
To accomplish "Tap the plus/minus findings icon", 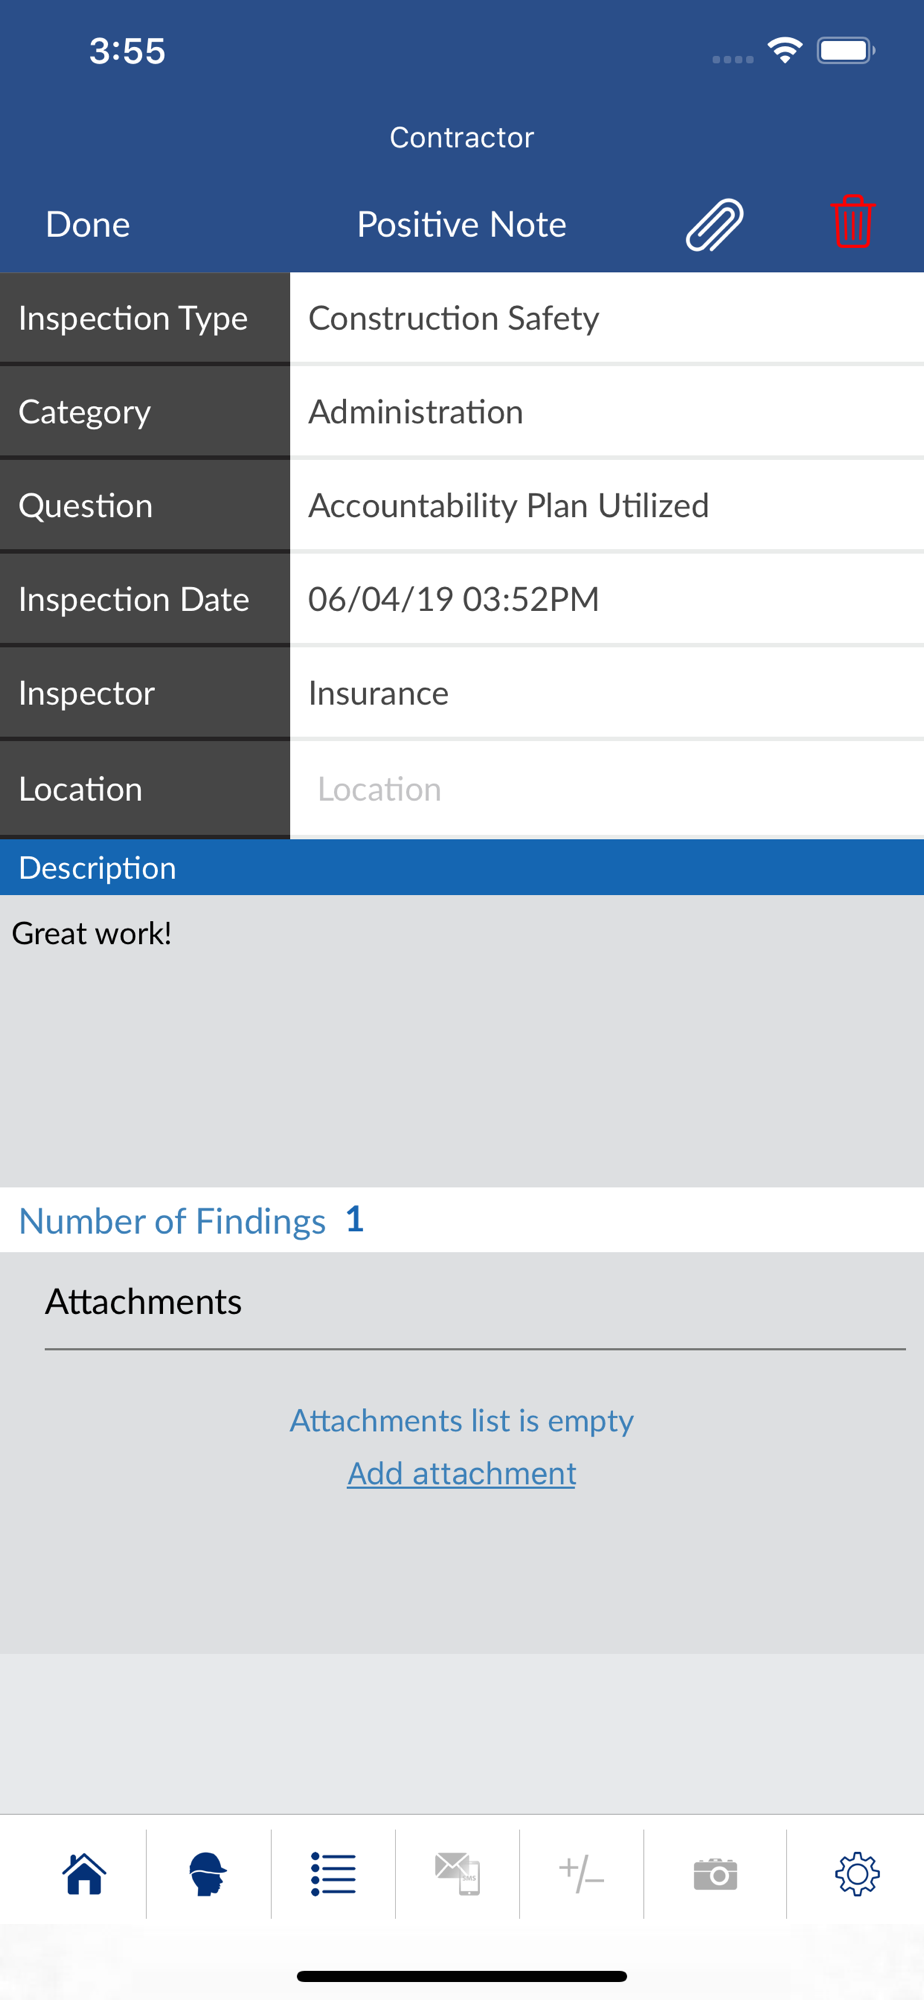I will coord(581,1873).
